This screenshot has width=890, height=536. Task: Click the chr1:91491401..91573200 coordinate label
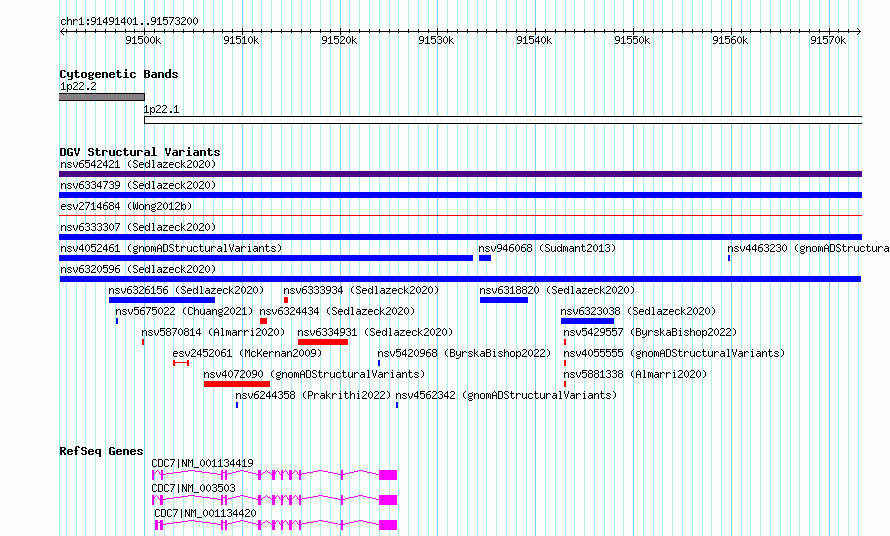(129, 21)
